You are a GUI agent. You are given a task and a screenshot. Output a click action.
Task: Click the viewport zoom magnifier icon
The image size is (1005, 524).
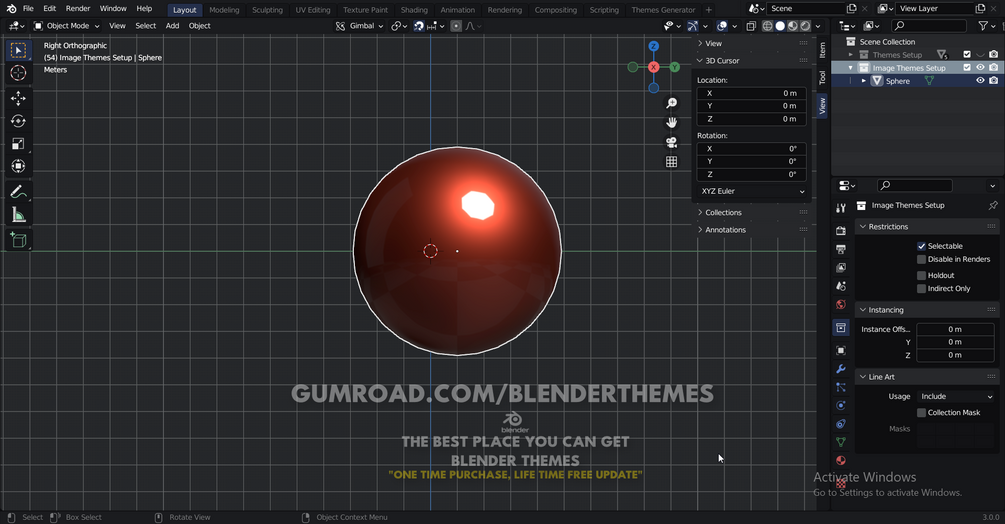[671, 103]
